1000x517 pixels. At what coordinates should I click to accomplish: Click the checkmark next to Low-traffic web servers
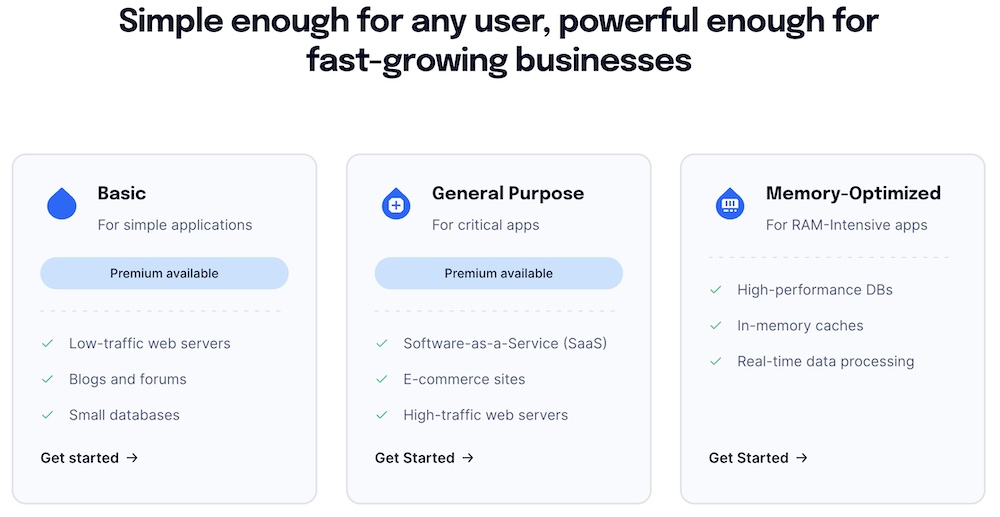(47, 343)
